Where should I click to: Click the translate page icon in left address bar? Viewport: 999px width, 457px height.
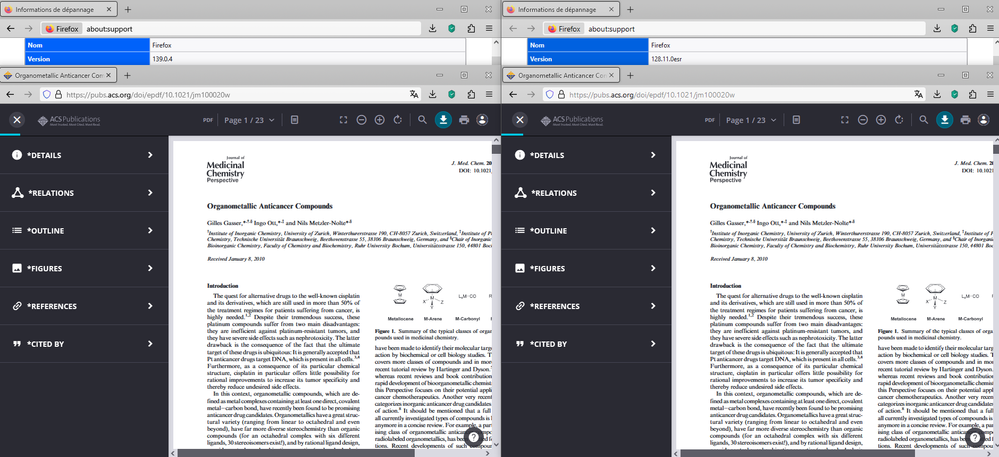click(x=414, y=94)
